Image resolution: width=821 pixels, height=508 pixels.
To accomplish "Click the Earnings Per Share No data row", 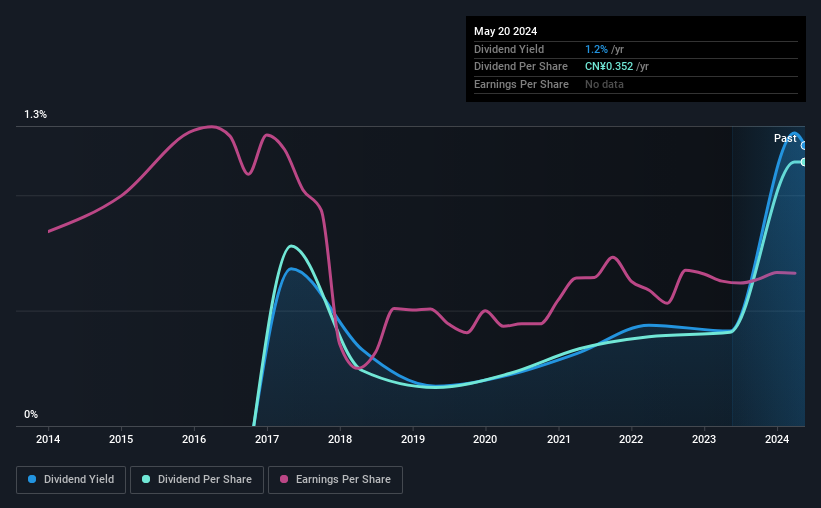I will coord(636,84).
